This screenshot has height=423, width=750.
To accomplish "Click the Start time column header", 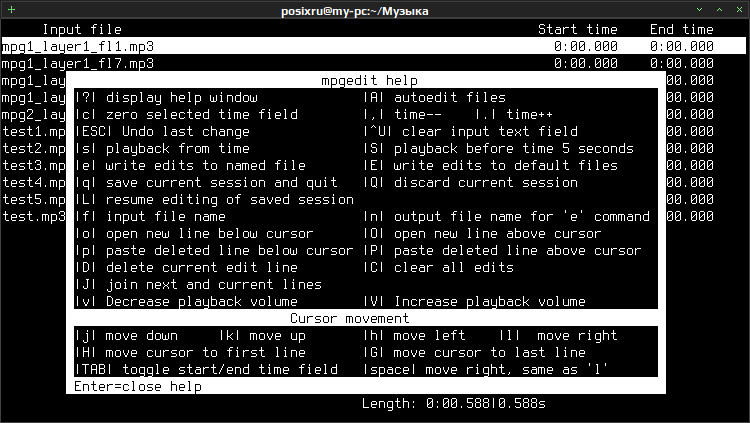I will [x=578, y=30].
